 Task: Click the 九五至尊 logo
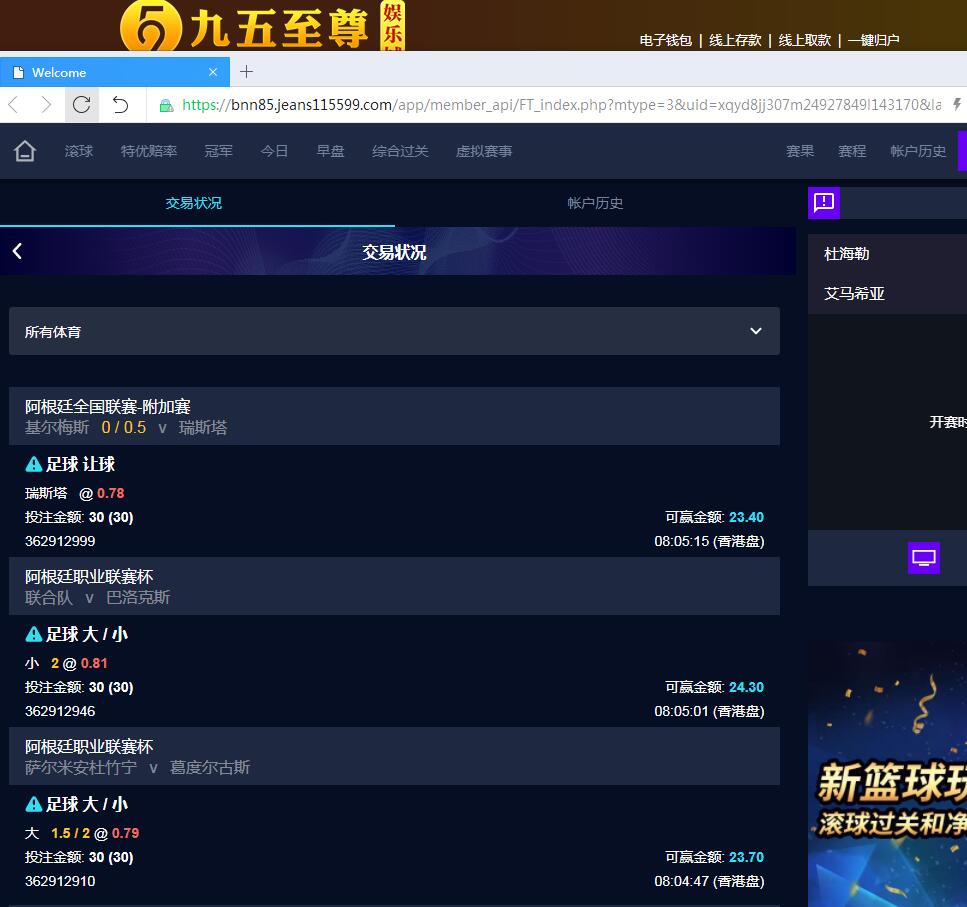262,26
